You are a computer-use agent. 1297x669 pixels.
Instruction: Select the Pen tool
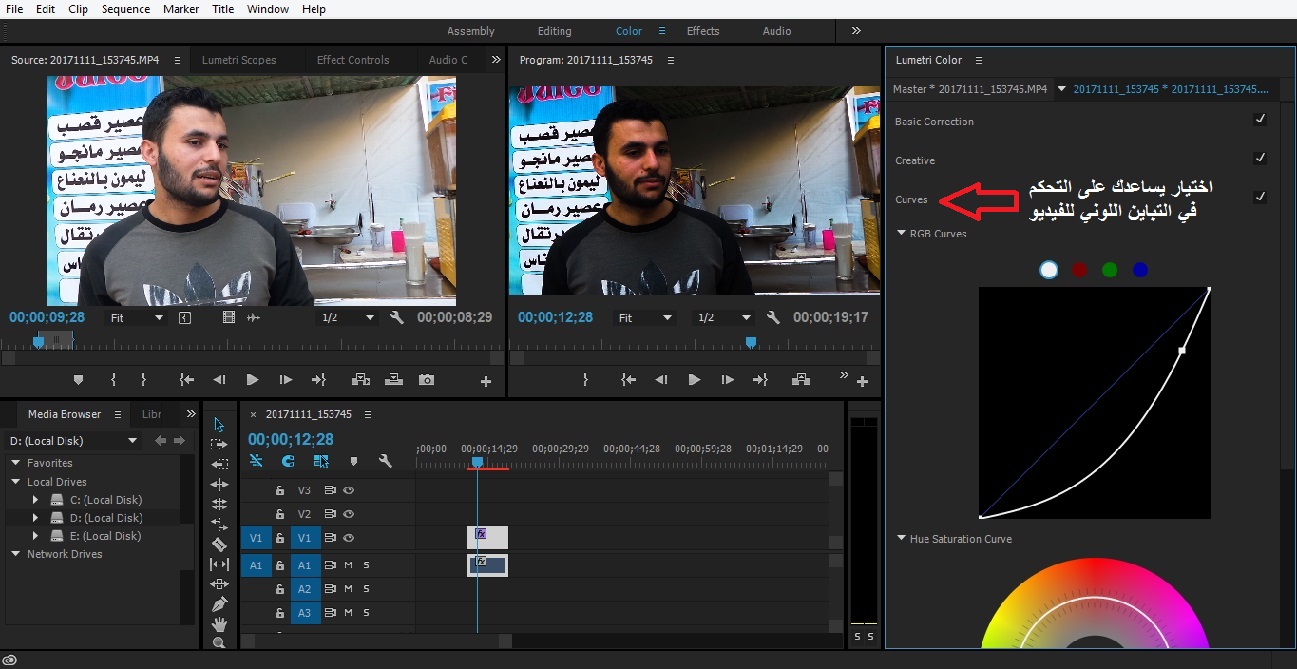(x=220, y=605)
